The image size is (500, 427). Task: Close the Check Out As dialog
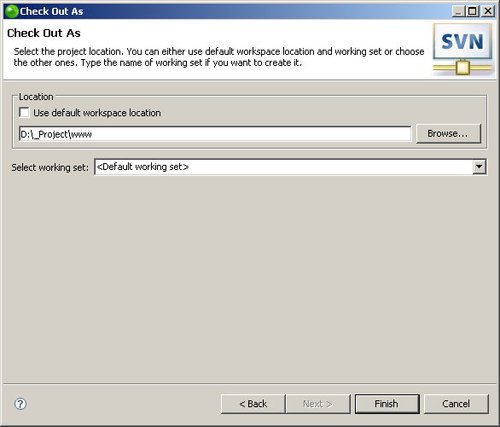click(x=487, y=11)
